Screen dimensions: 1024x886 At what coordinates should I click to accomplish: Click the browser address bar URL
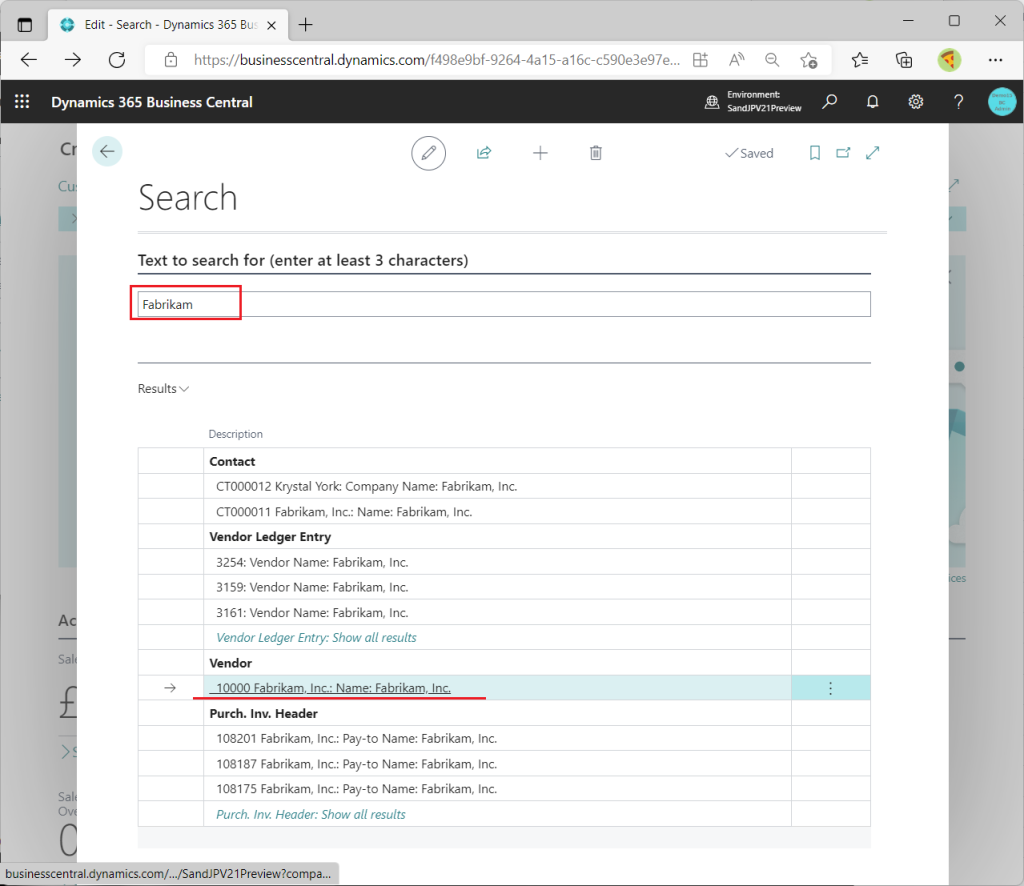(x=436, y=60)
